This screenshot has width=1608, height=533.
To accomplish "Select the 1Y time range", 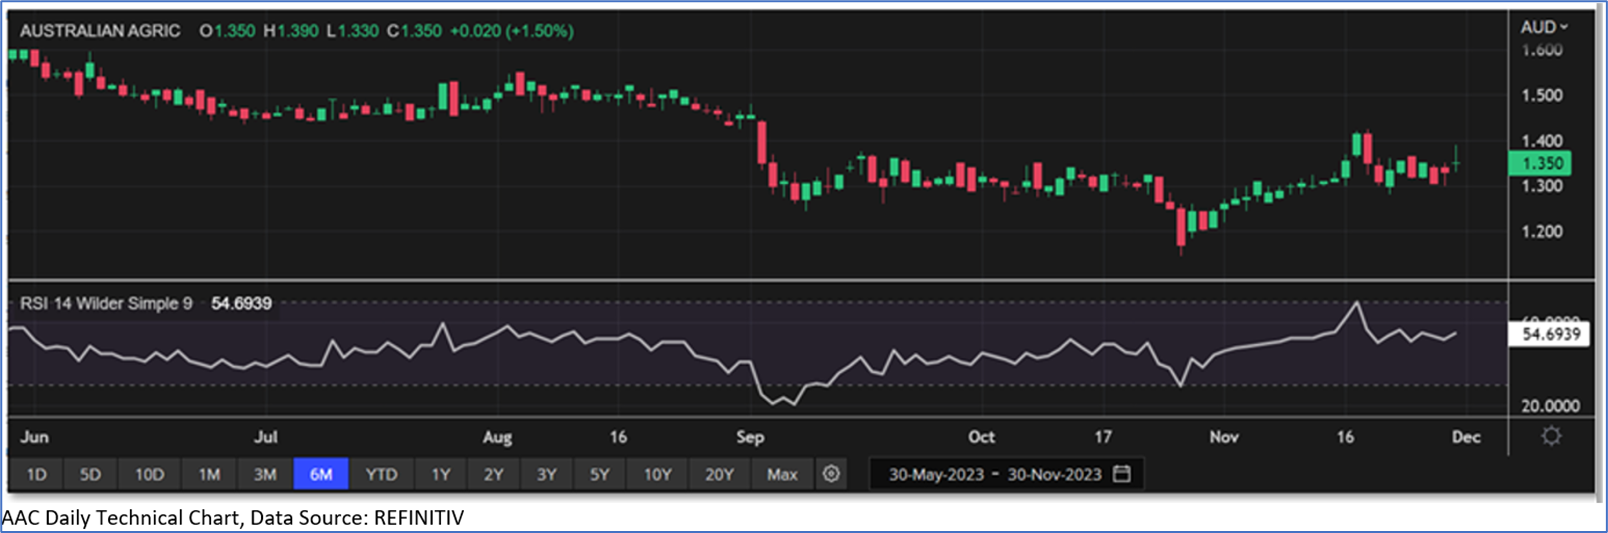I will tap(440, 474).
